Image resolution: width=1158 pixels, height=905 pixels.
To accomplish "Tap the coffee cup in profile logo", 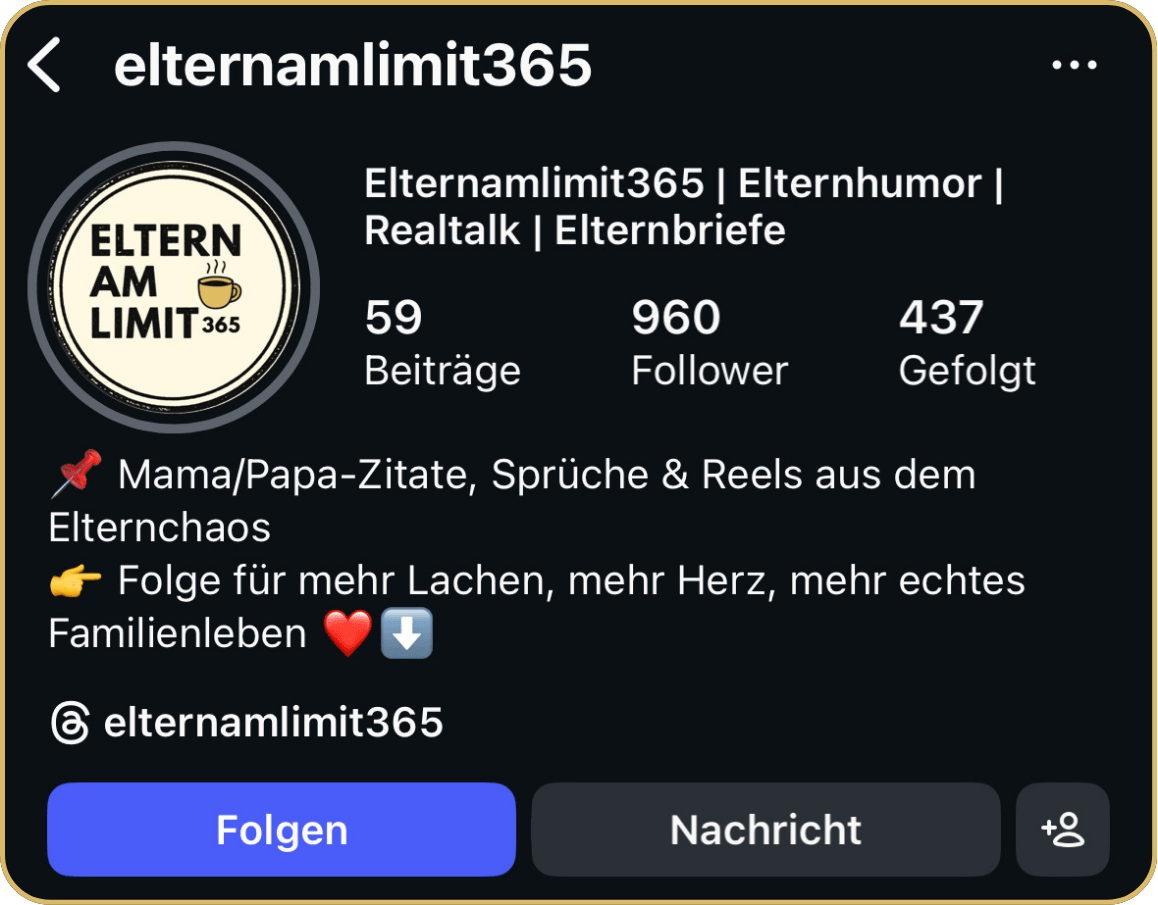I will pos(219,286).
